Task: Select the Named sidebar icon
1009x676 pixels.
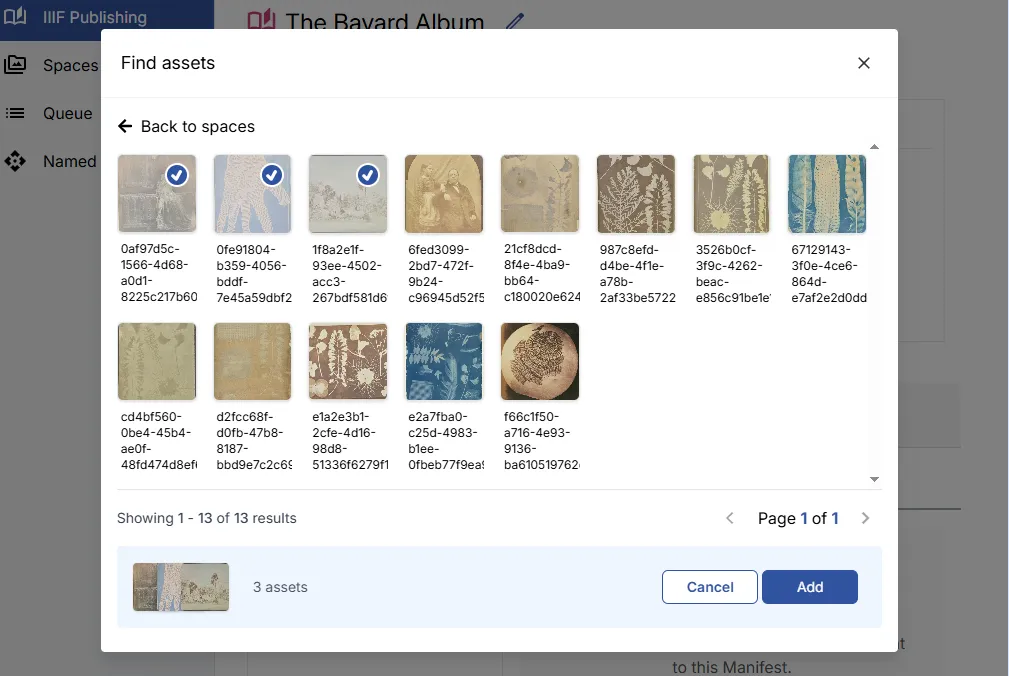Action: click(15, 161)
